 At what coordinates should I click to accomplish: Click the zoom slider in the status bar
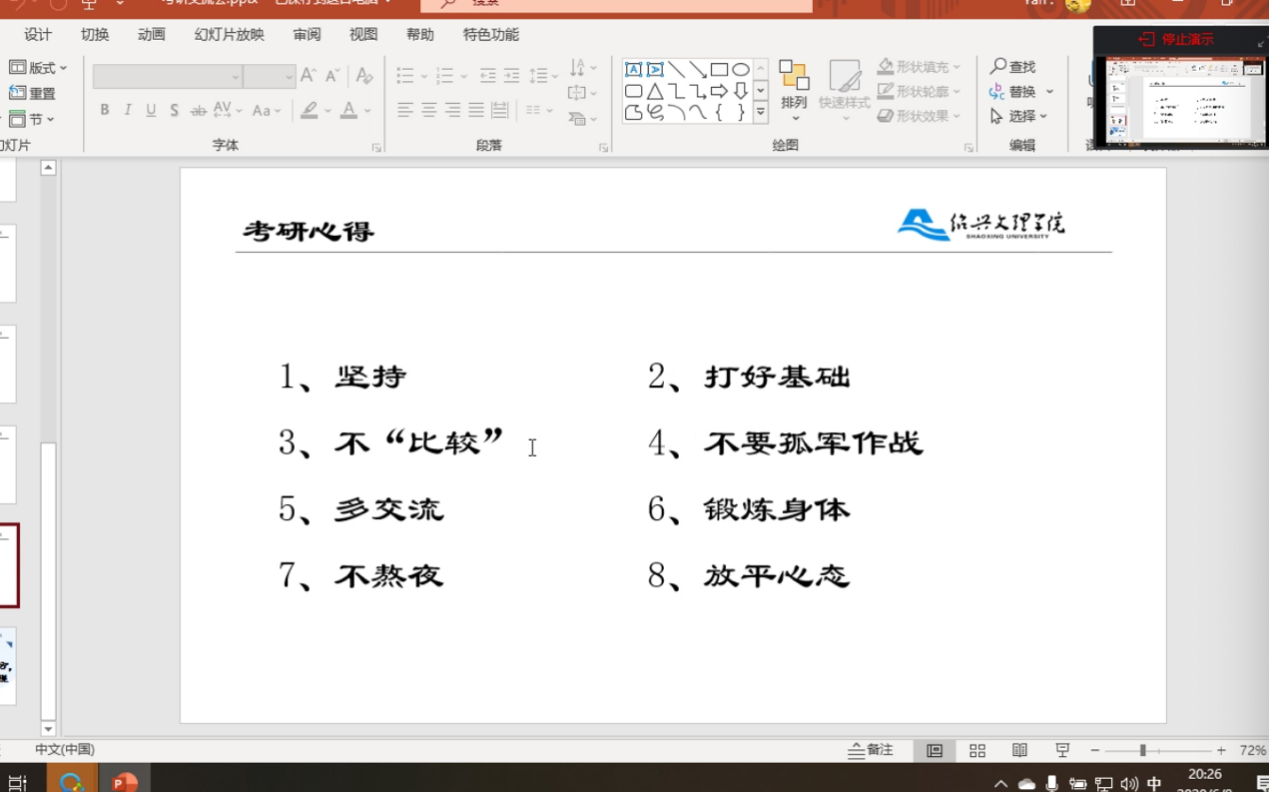coord(1143,750)
